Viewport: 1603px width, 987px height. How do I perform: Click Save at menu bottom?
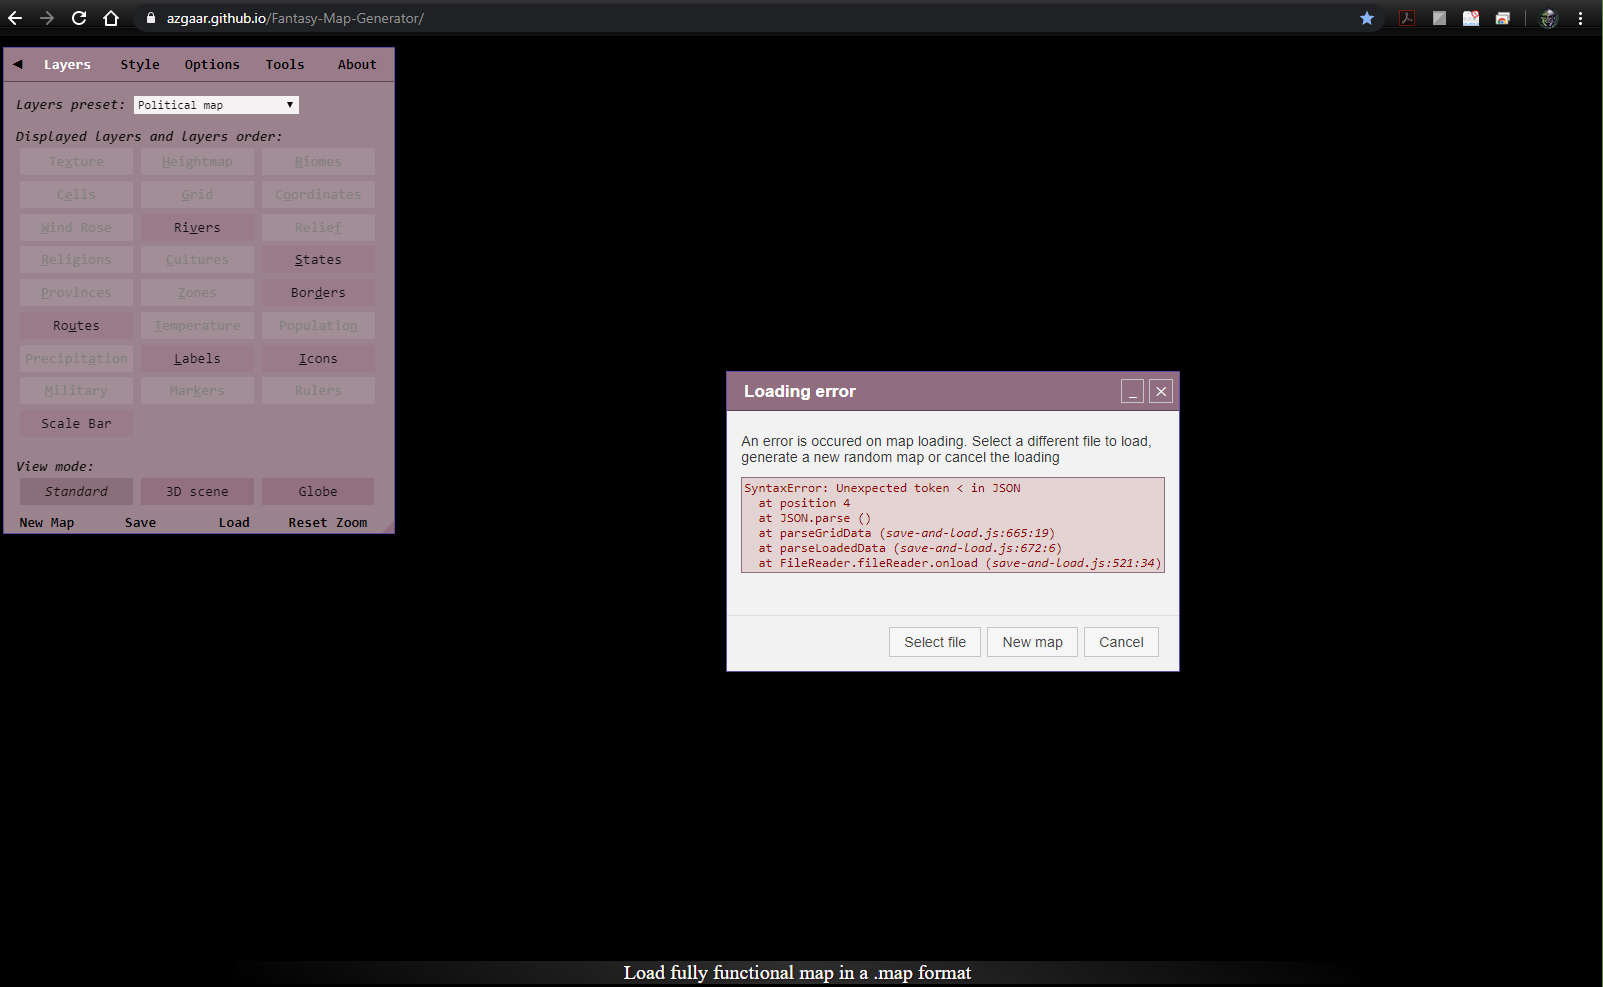(140, 523)
